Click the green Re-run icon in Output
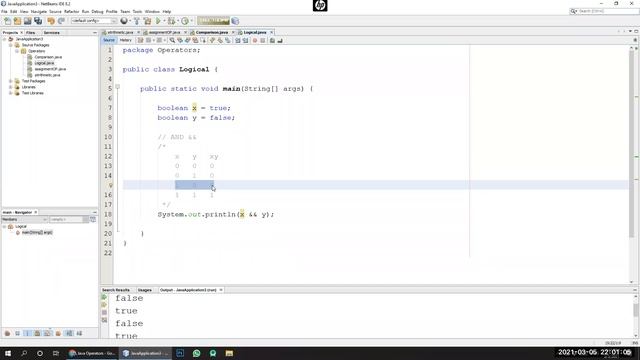Image resolution: width=640 pixels, height=360 pixels. point(104,297)
